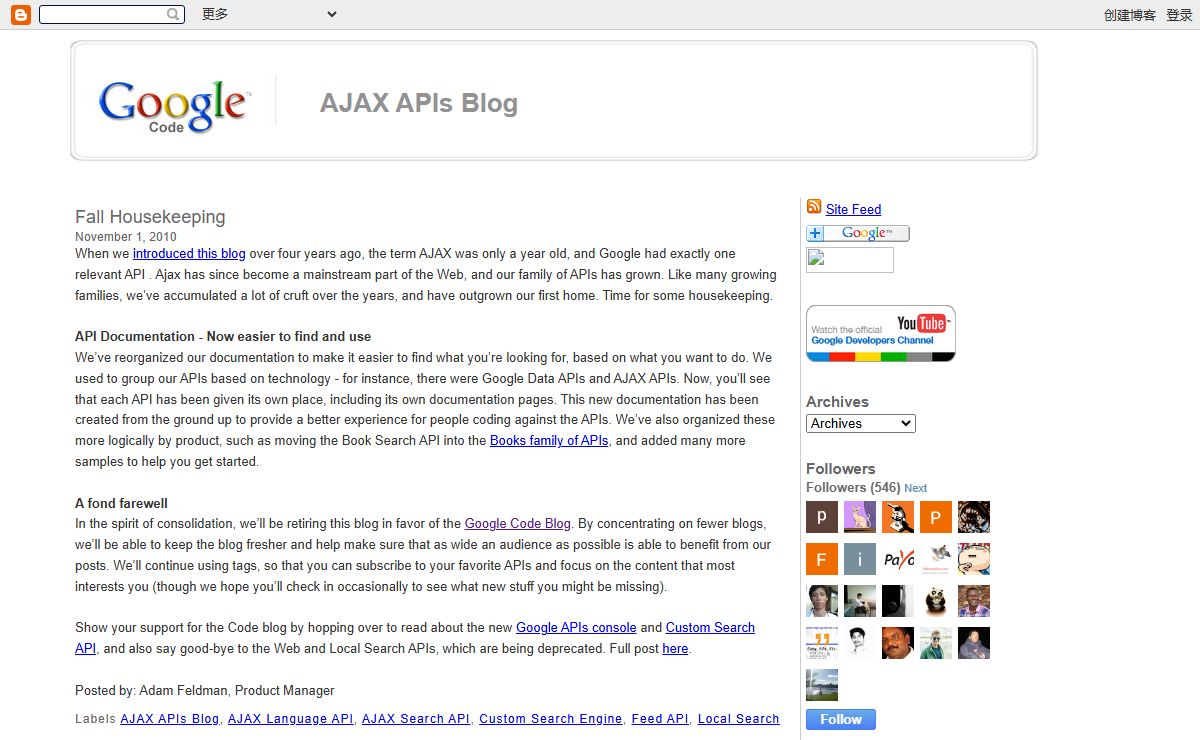
Task: Click the sketch portrait follower avatar
Action: (860, 643)
